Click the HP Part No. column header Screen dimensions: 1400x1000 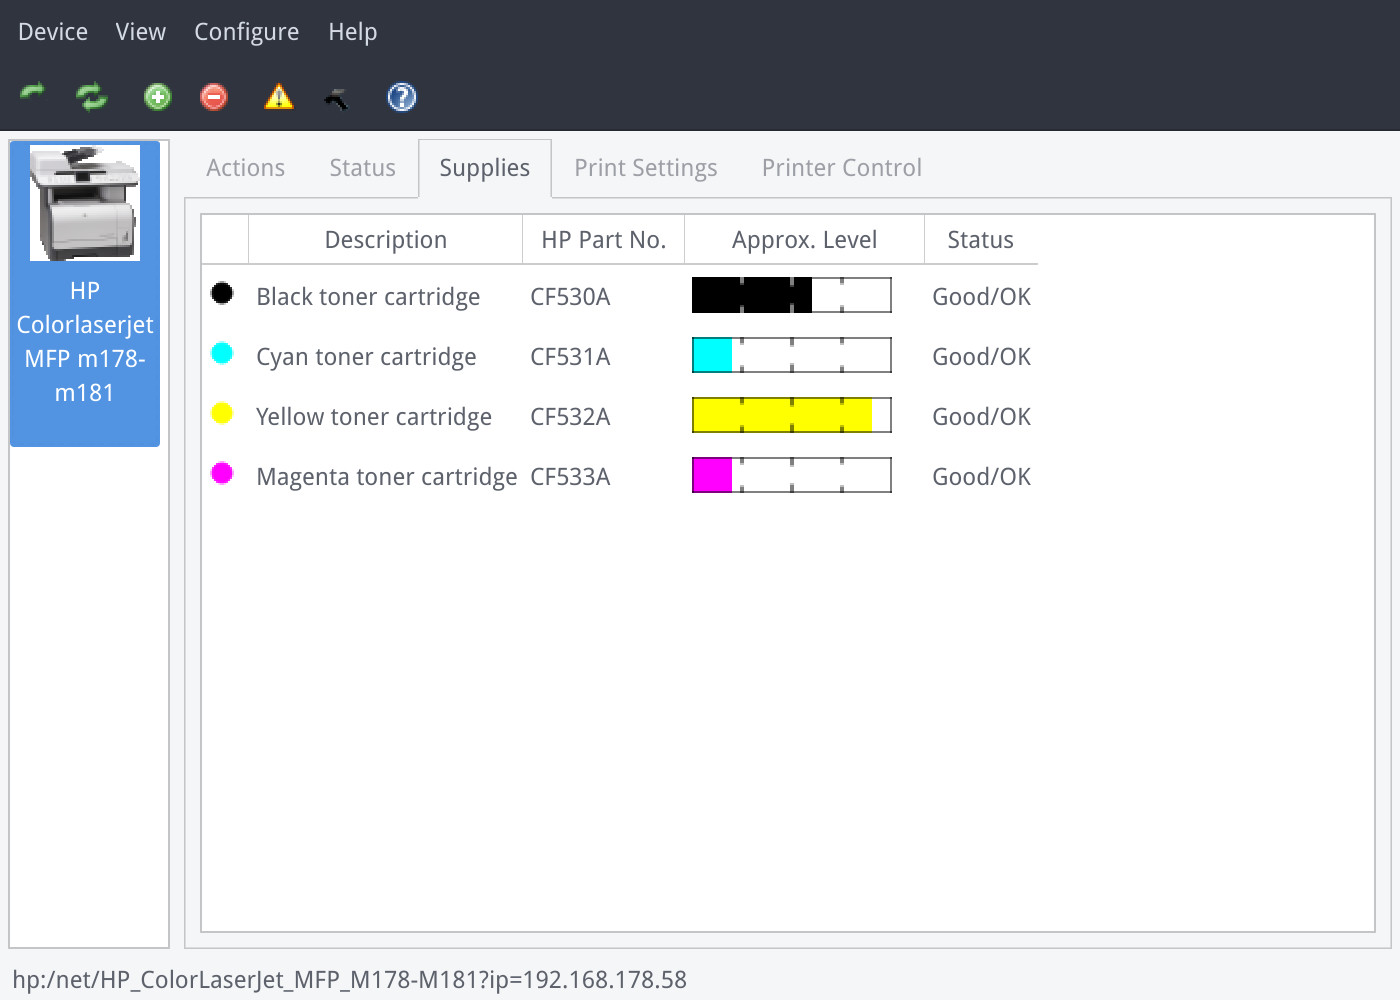603,240
